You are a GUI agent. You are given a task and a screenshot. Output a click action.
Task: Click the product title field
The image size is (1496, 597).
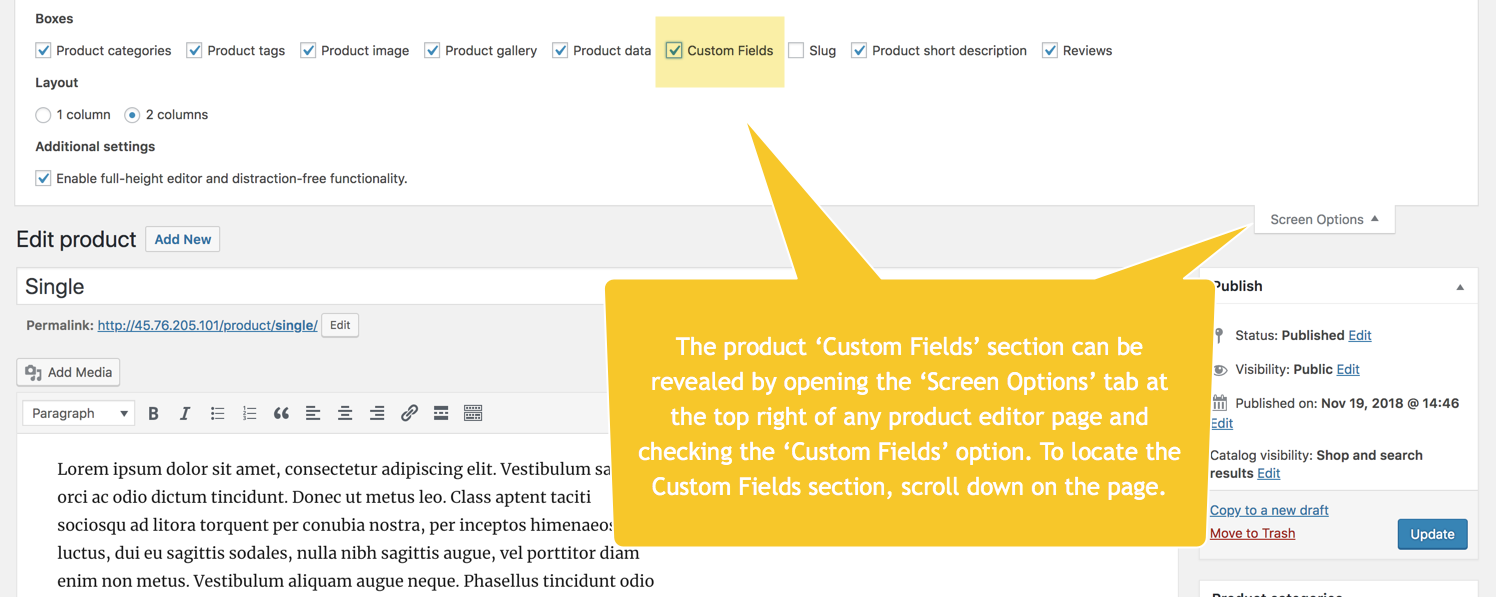300,287
